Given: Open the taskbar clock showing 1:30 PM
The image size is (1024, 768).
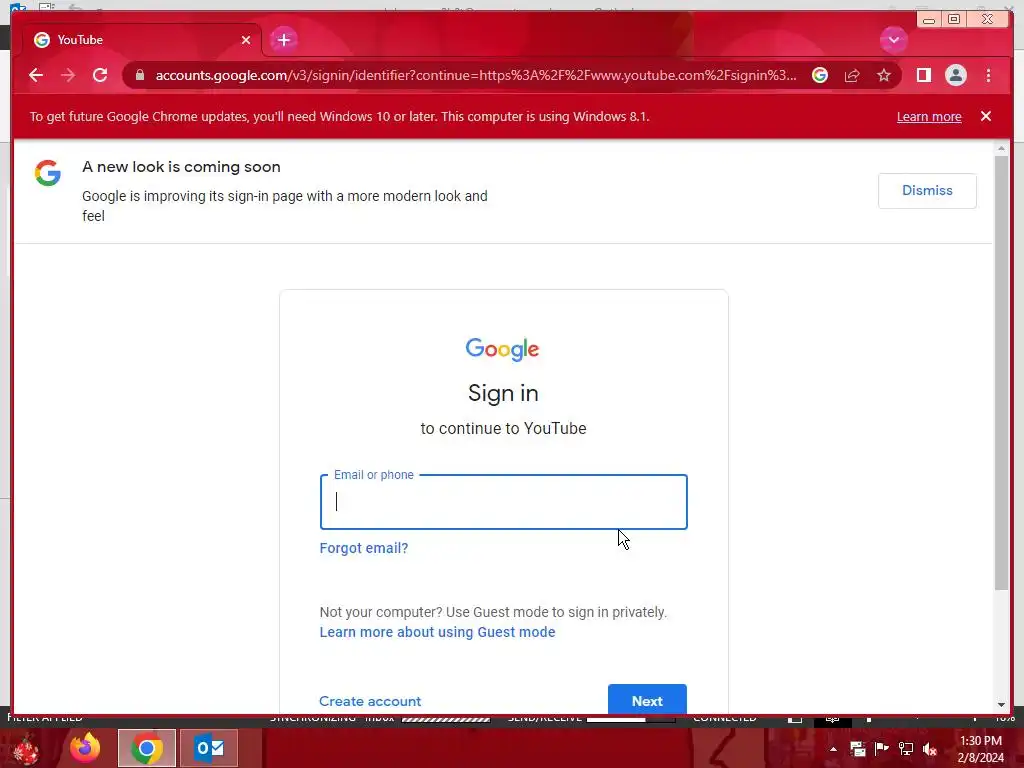Looking at the screenshot, I should [x=980, y=749].
